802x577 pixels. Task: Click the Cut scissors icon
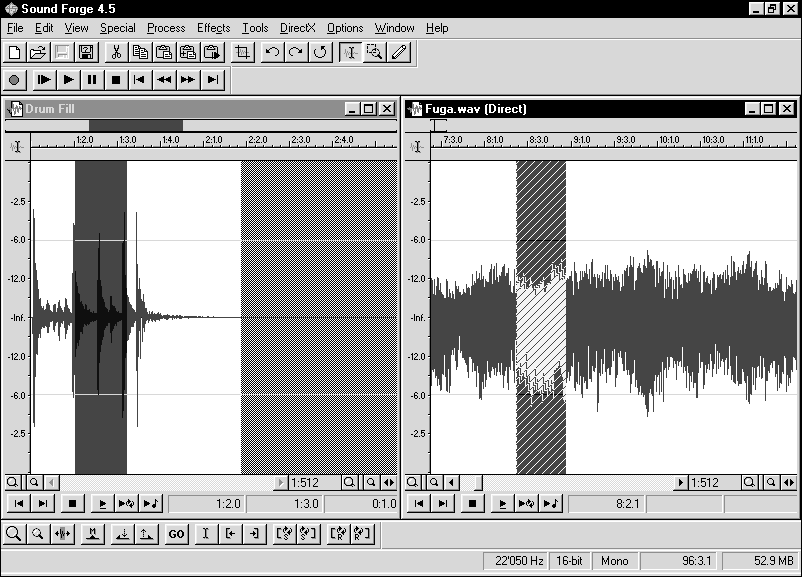point(117,53)
